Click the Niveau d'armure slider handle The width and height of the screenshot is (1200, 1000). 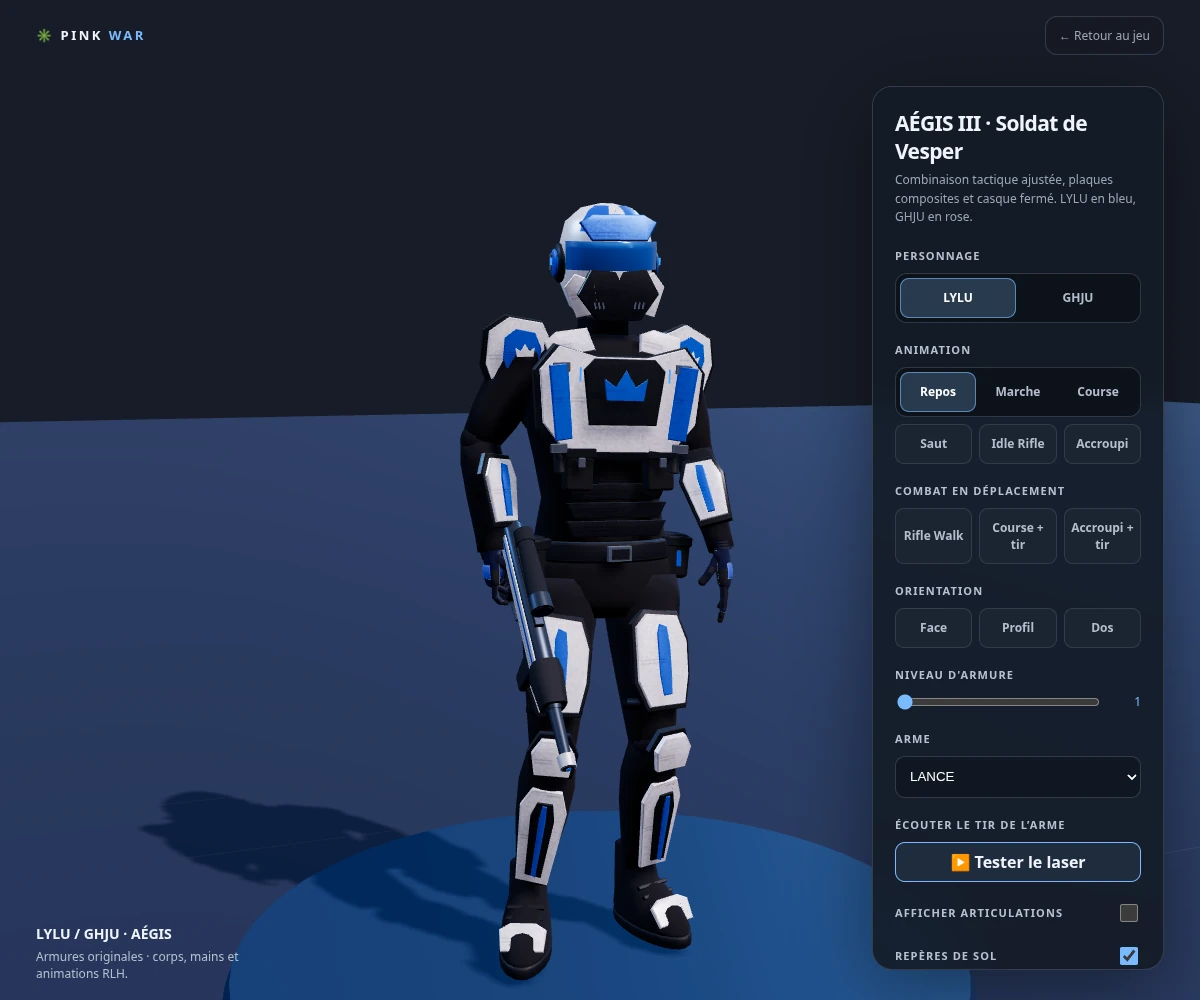click(905, 702)
